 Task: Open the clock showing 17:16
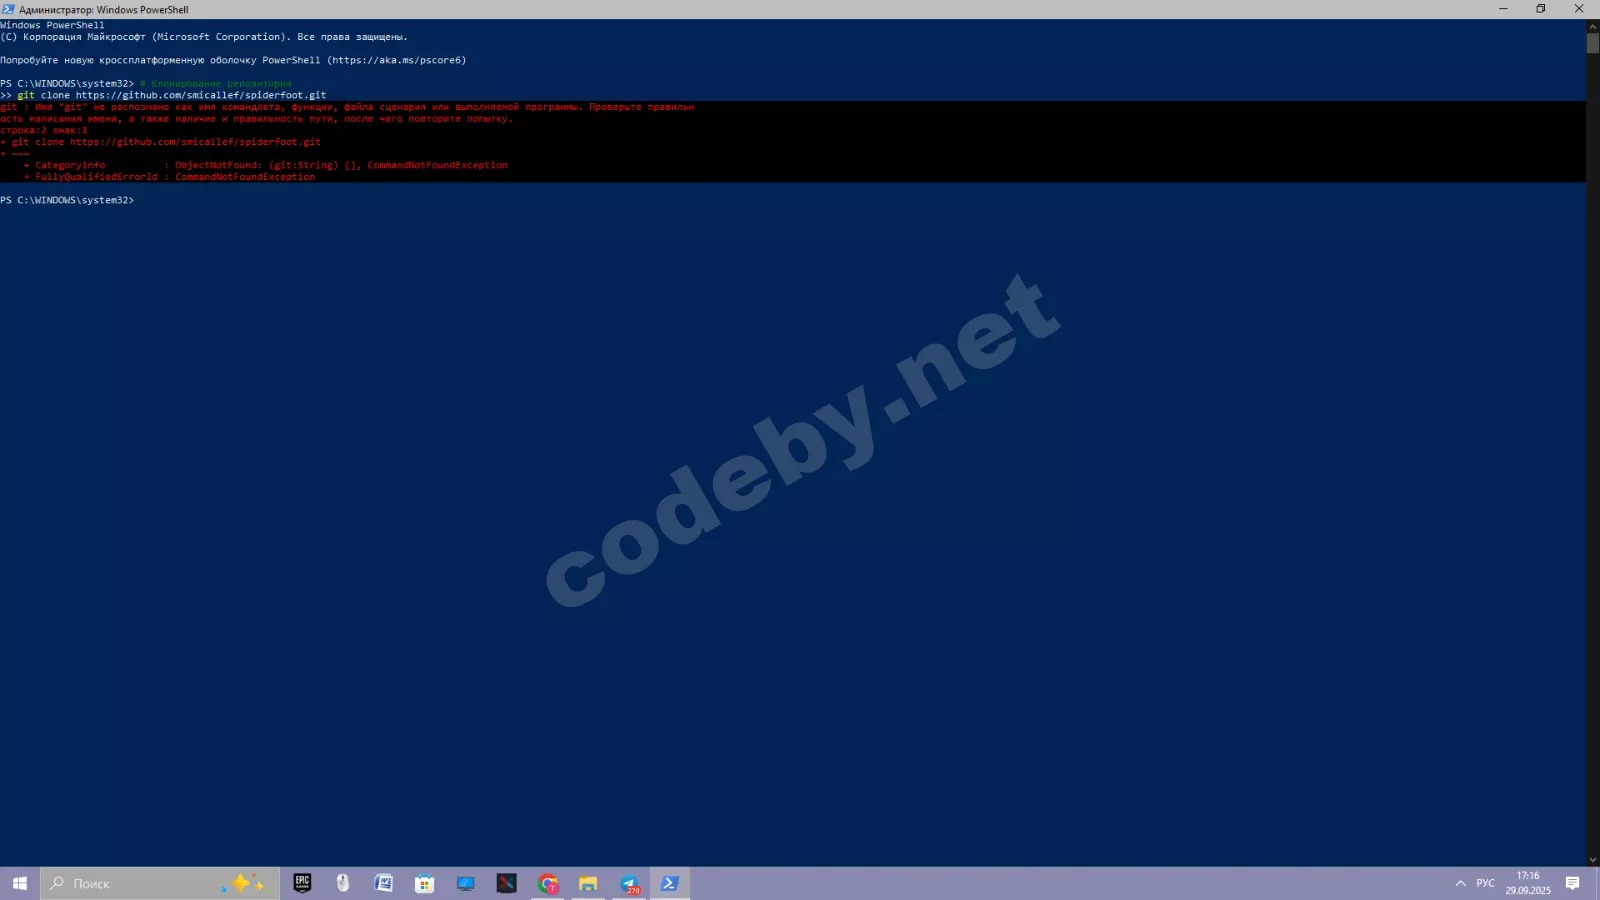pyautogui.click(x=1528, y=883)
